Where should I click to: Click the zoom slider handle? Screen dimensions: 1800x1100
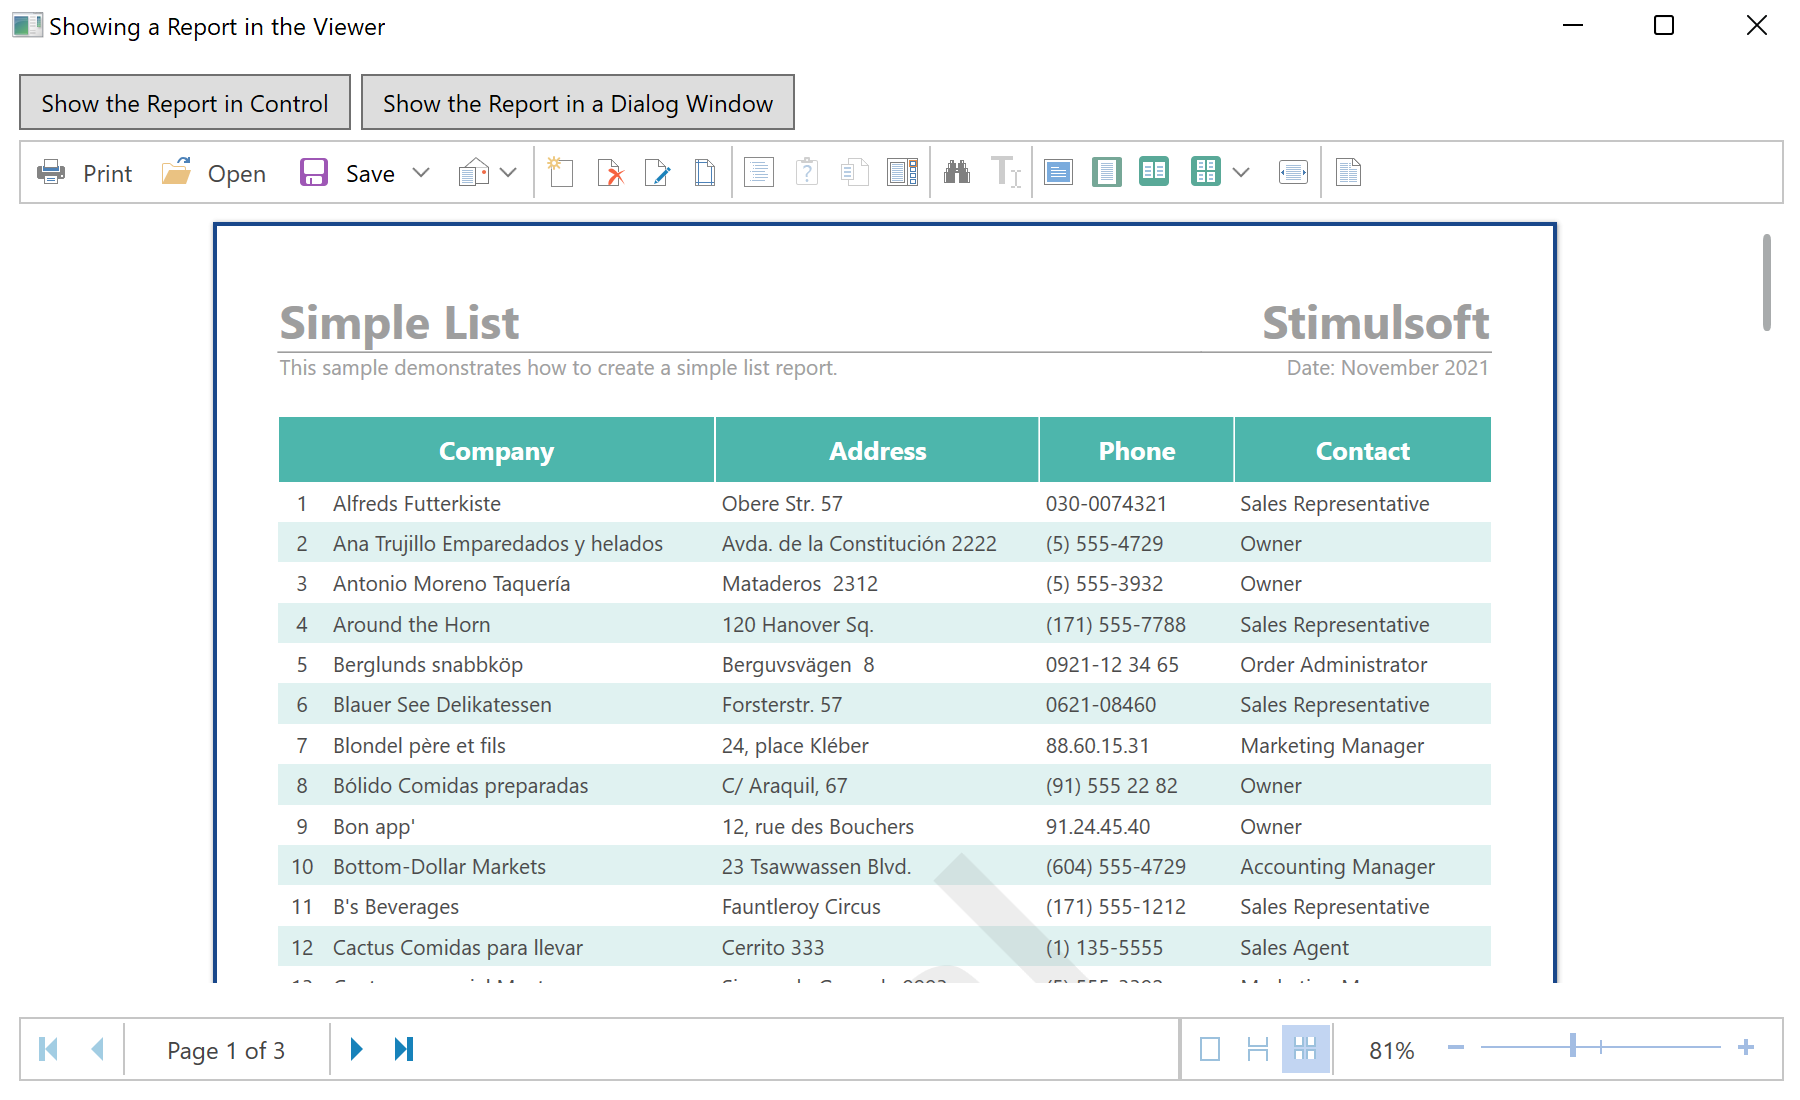tap(1573, 1046)
